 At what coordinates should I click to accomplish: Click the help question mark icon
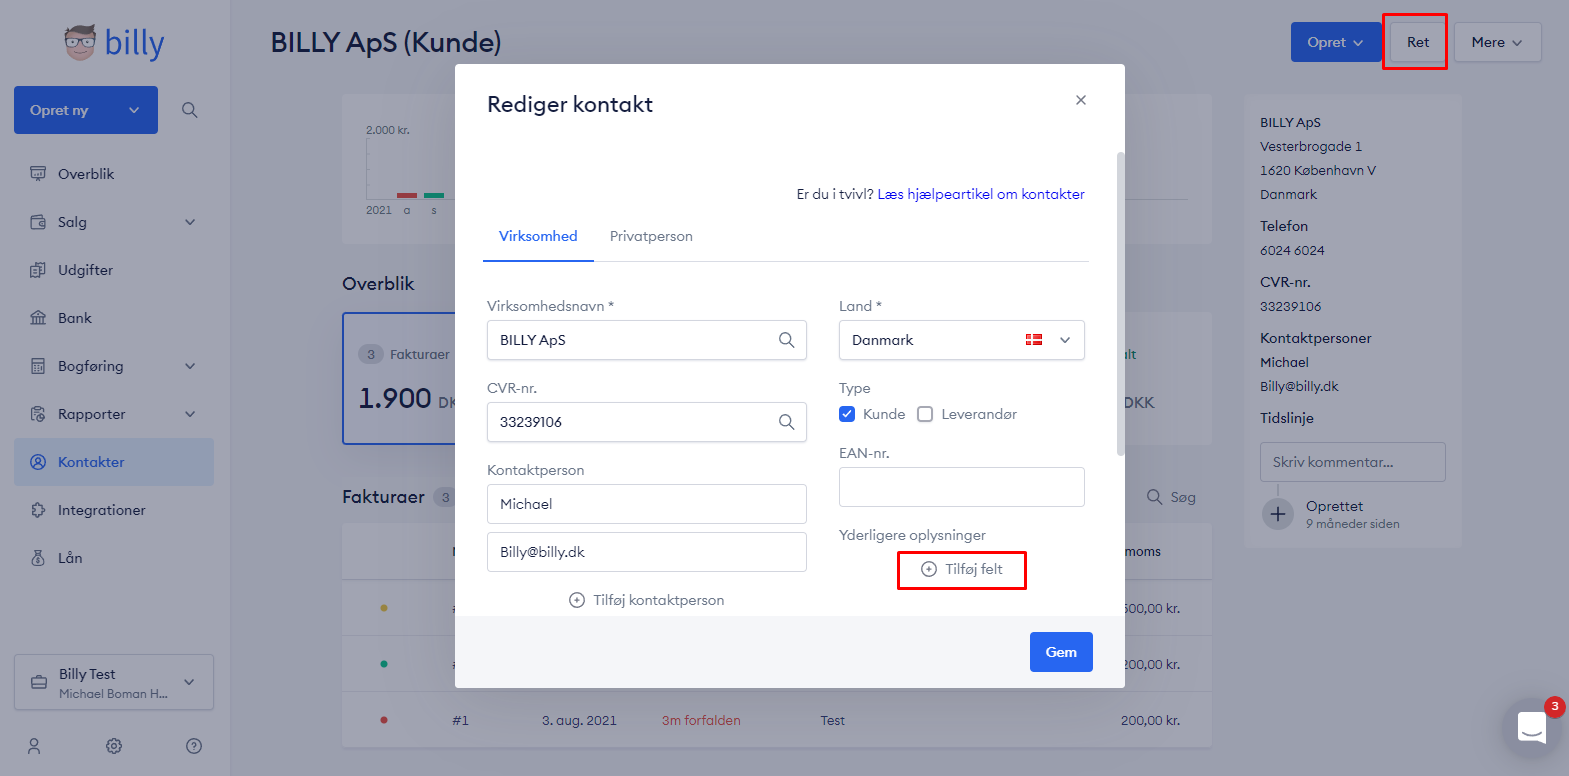tap(194, 746)
